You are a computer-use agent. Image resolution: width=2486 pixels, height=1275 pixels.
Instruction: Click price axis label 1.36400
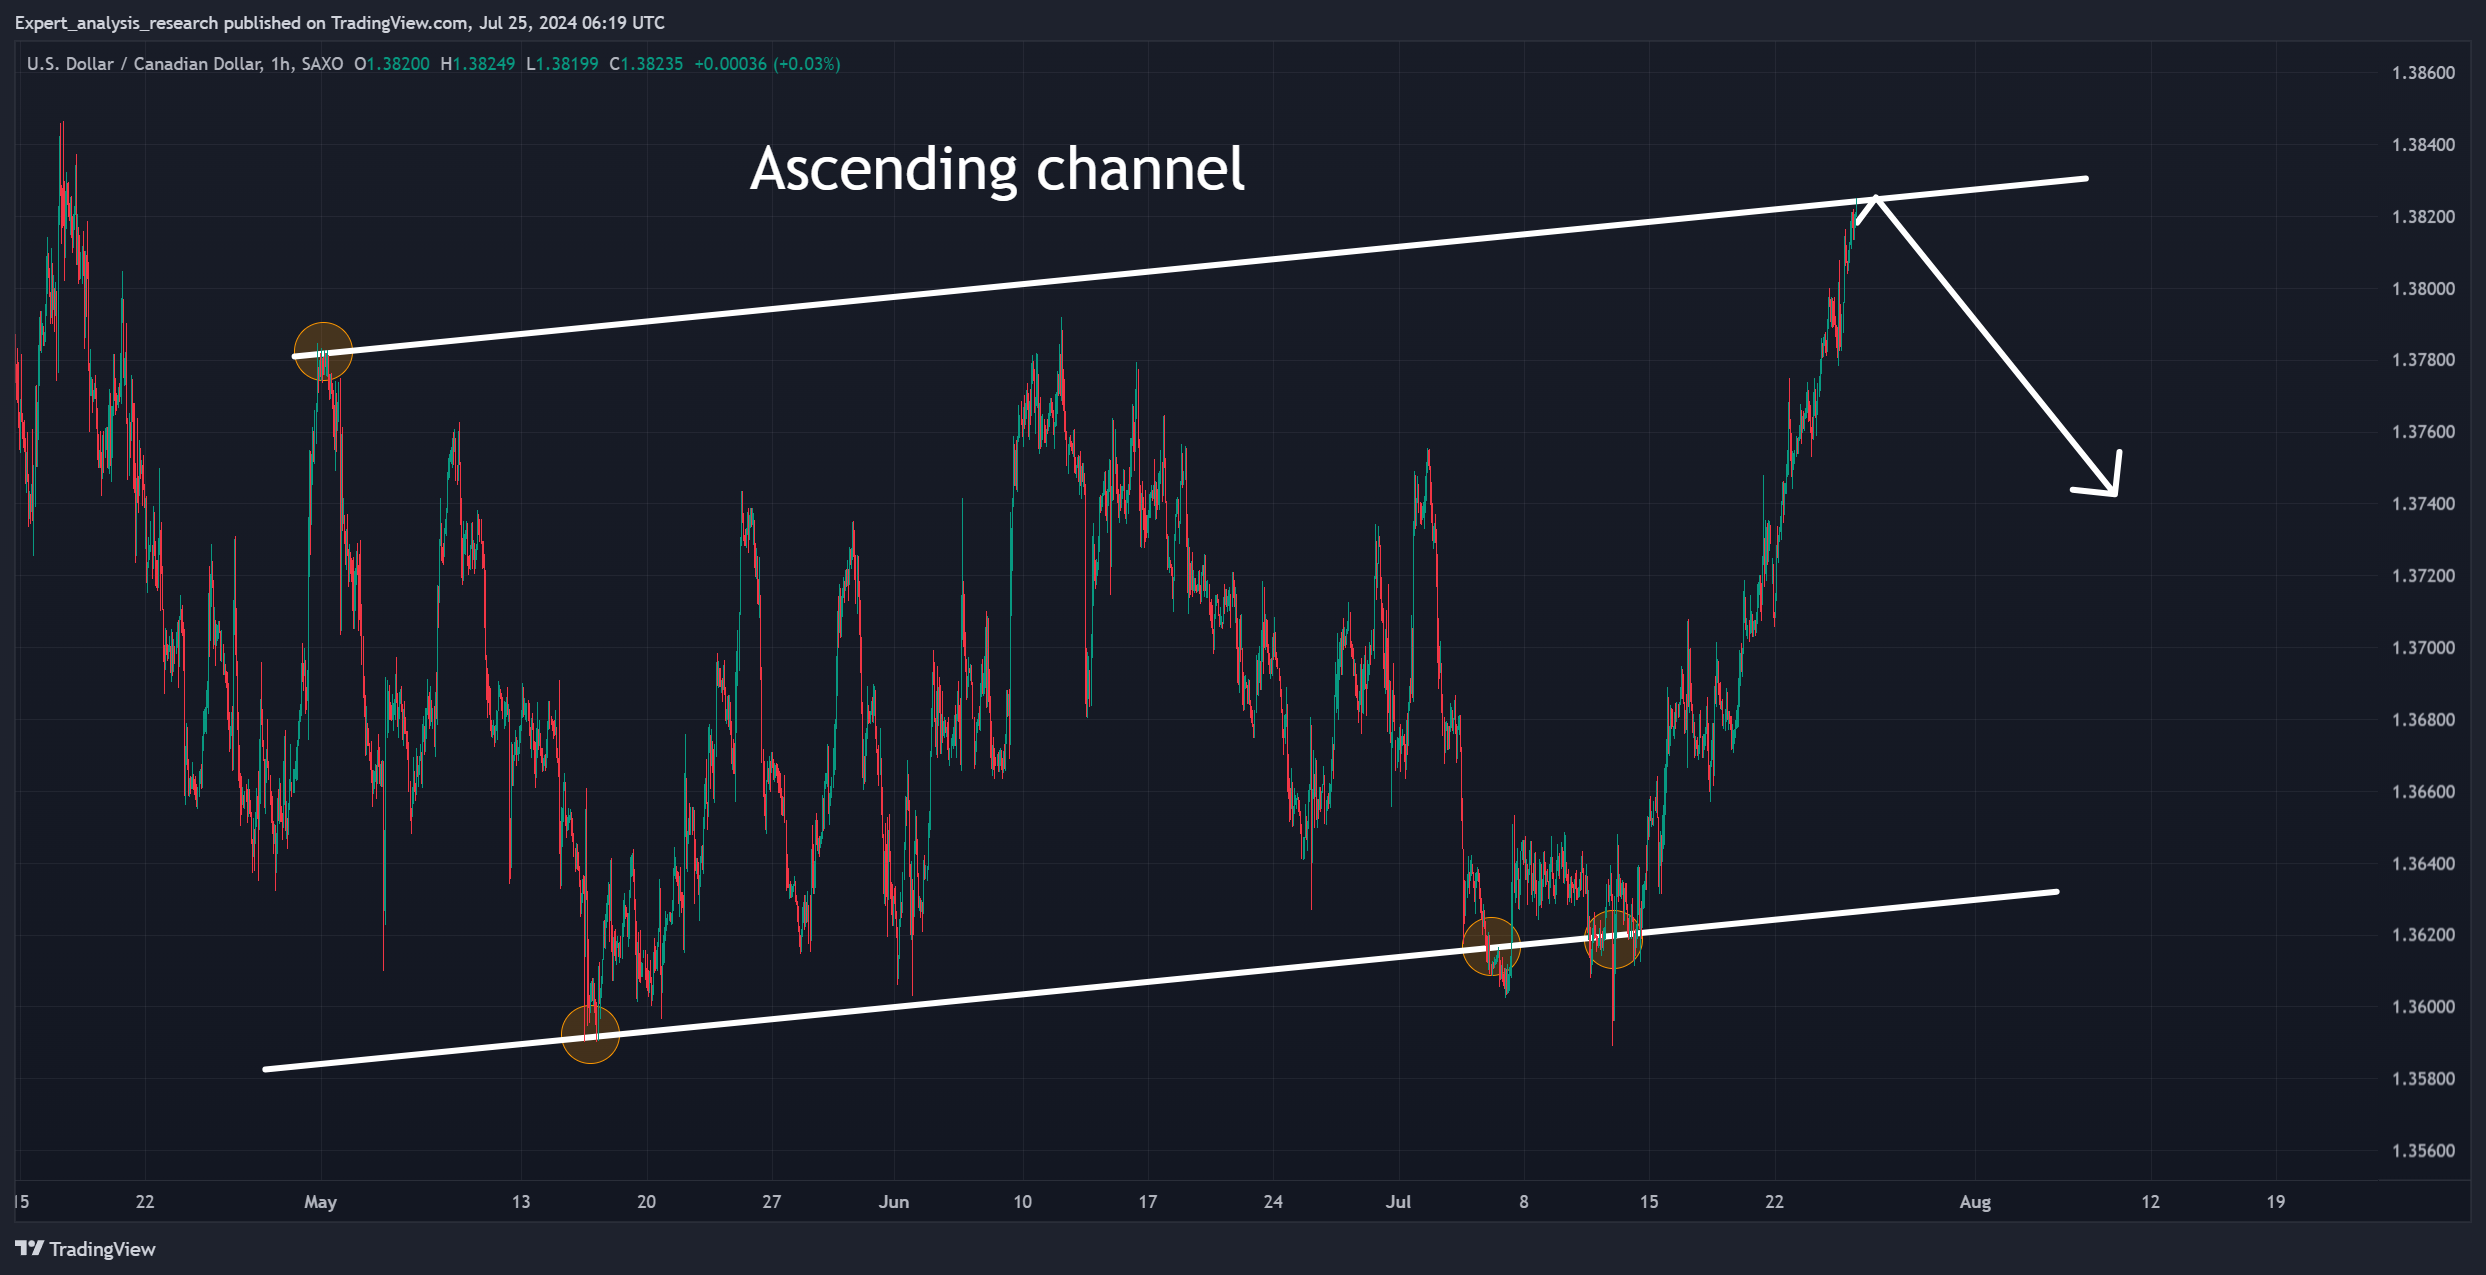(x=2423, y=864)
